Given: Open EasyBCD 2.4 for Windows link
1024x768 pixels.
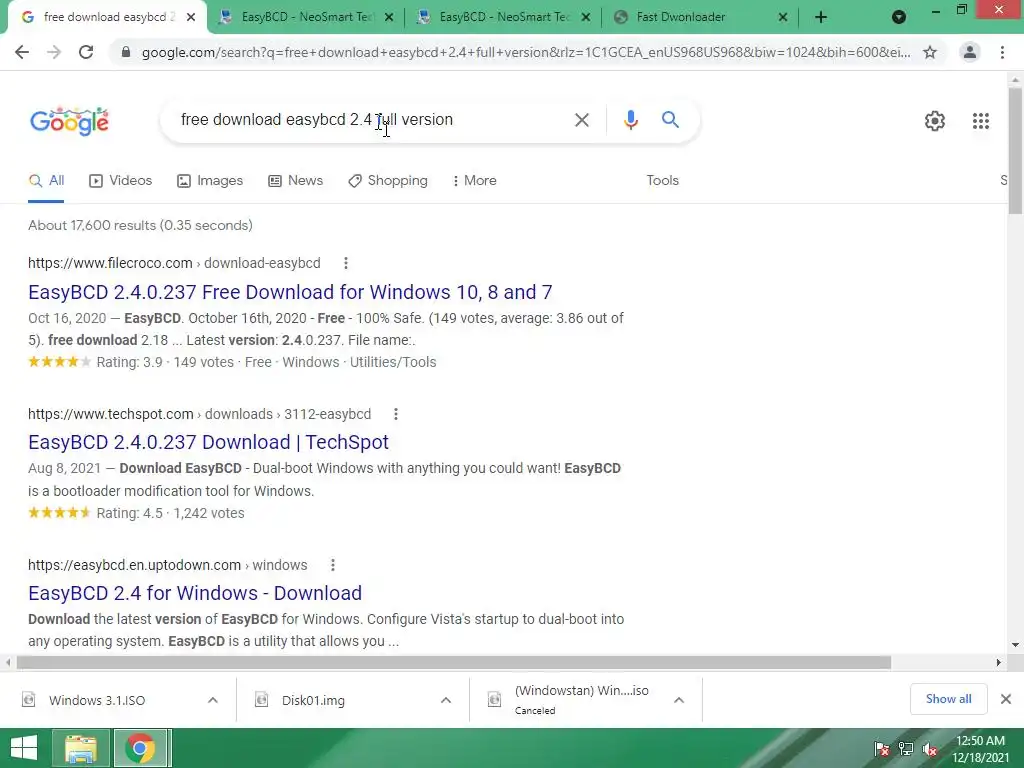Looking at the screenshot, I should 195,593.
